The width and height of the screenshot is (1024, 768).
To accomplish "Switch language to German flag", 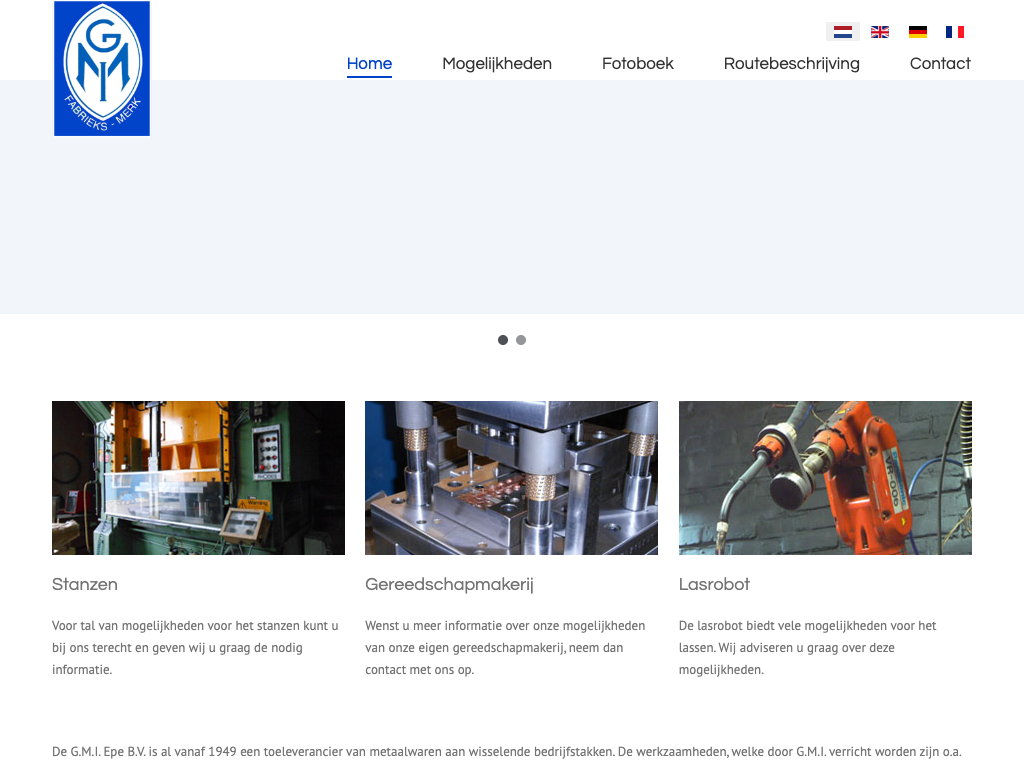I will click(x=918, y=31).
